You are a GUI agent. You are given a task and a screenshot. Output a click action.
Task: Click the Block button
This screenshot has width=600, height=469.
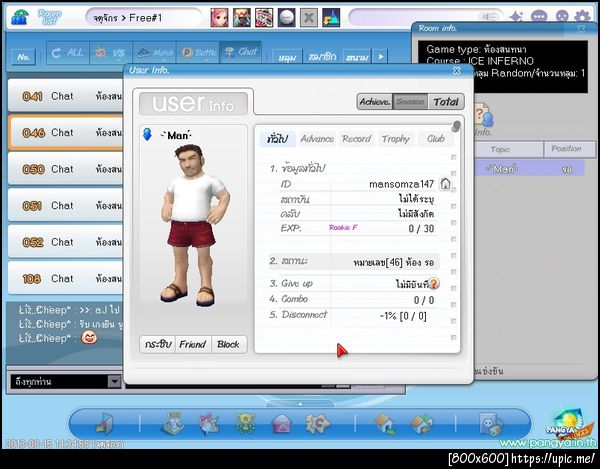pyautogui.click(x=228, y=344)
